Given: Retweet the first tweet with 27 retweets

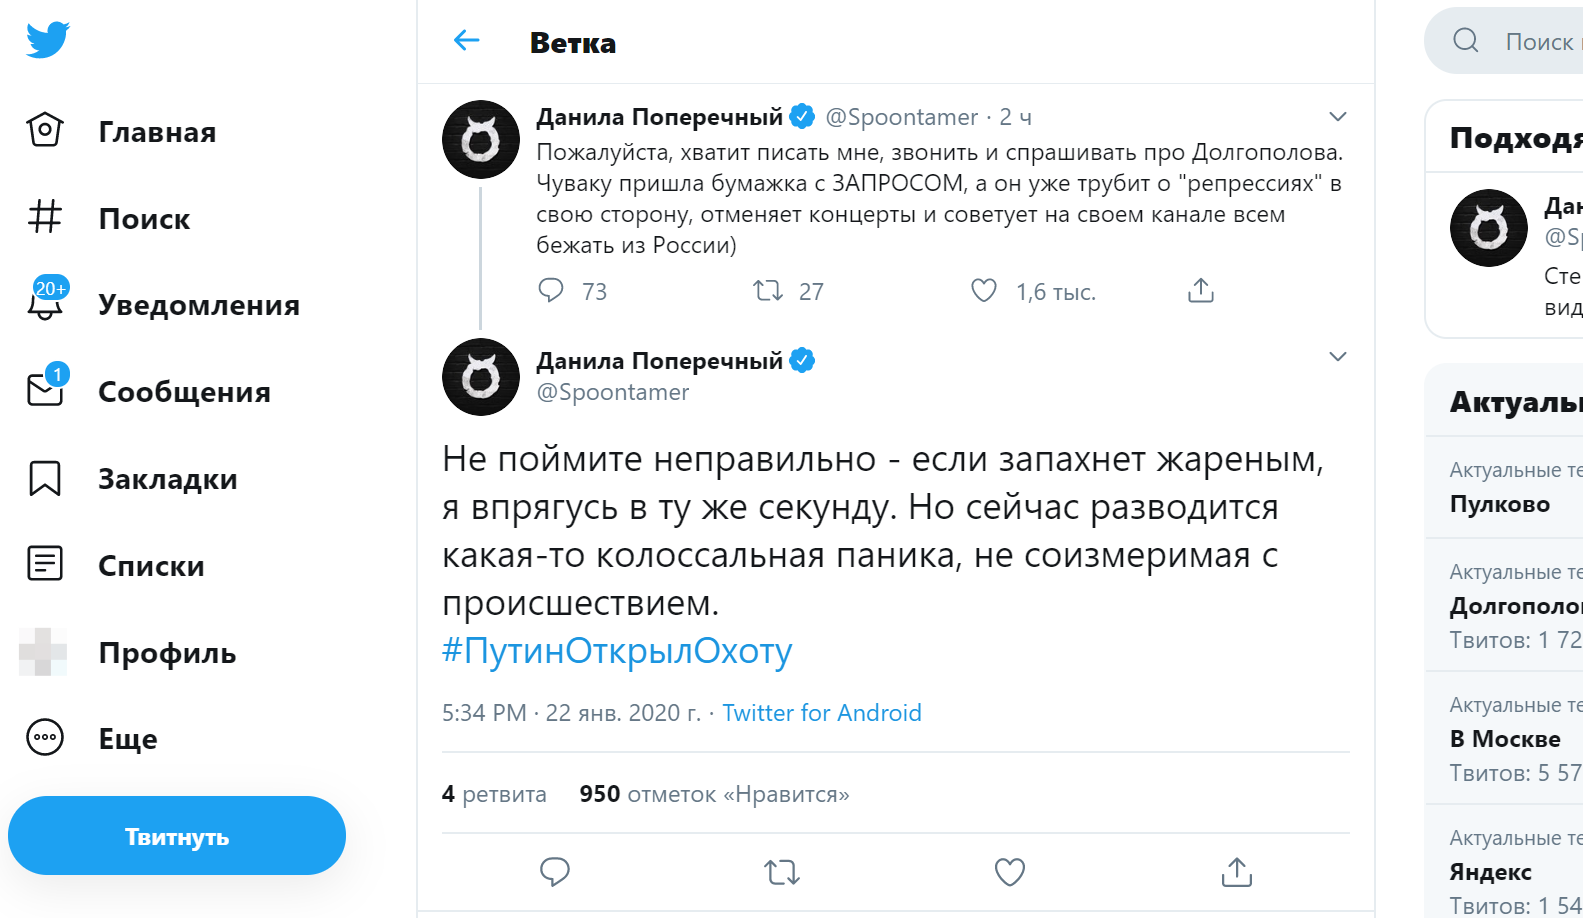Looking at the screenshot, I should tap(767, 291).
